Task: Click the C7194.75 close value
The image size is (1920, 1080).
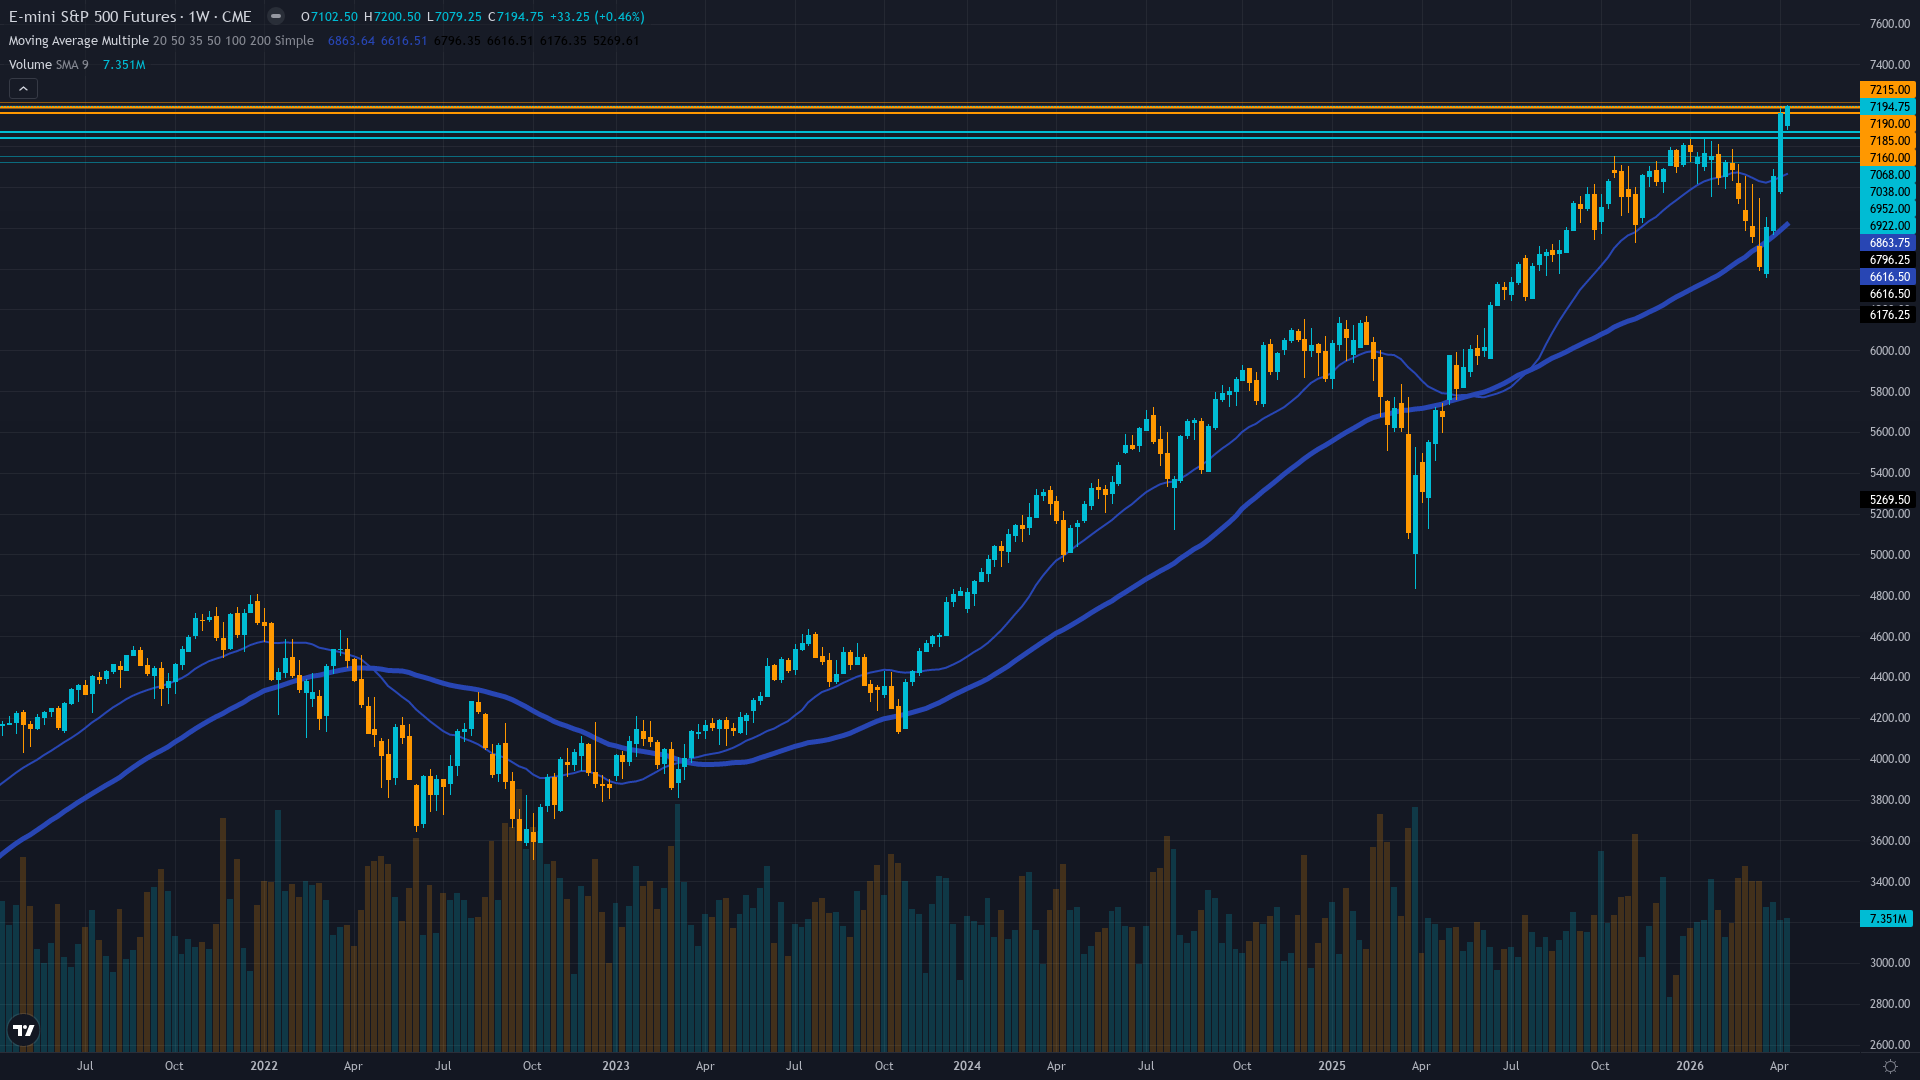Action: [x=516, y=17]
